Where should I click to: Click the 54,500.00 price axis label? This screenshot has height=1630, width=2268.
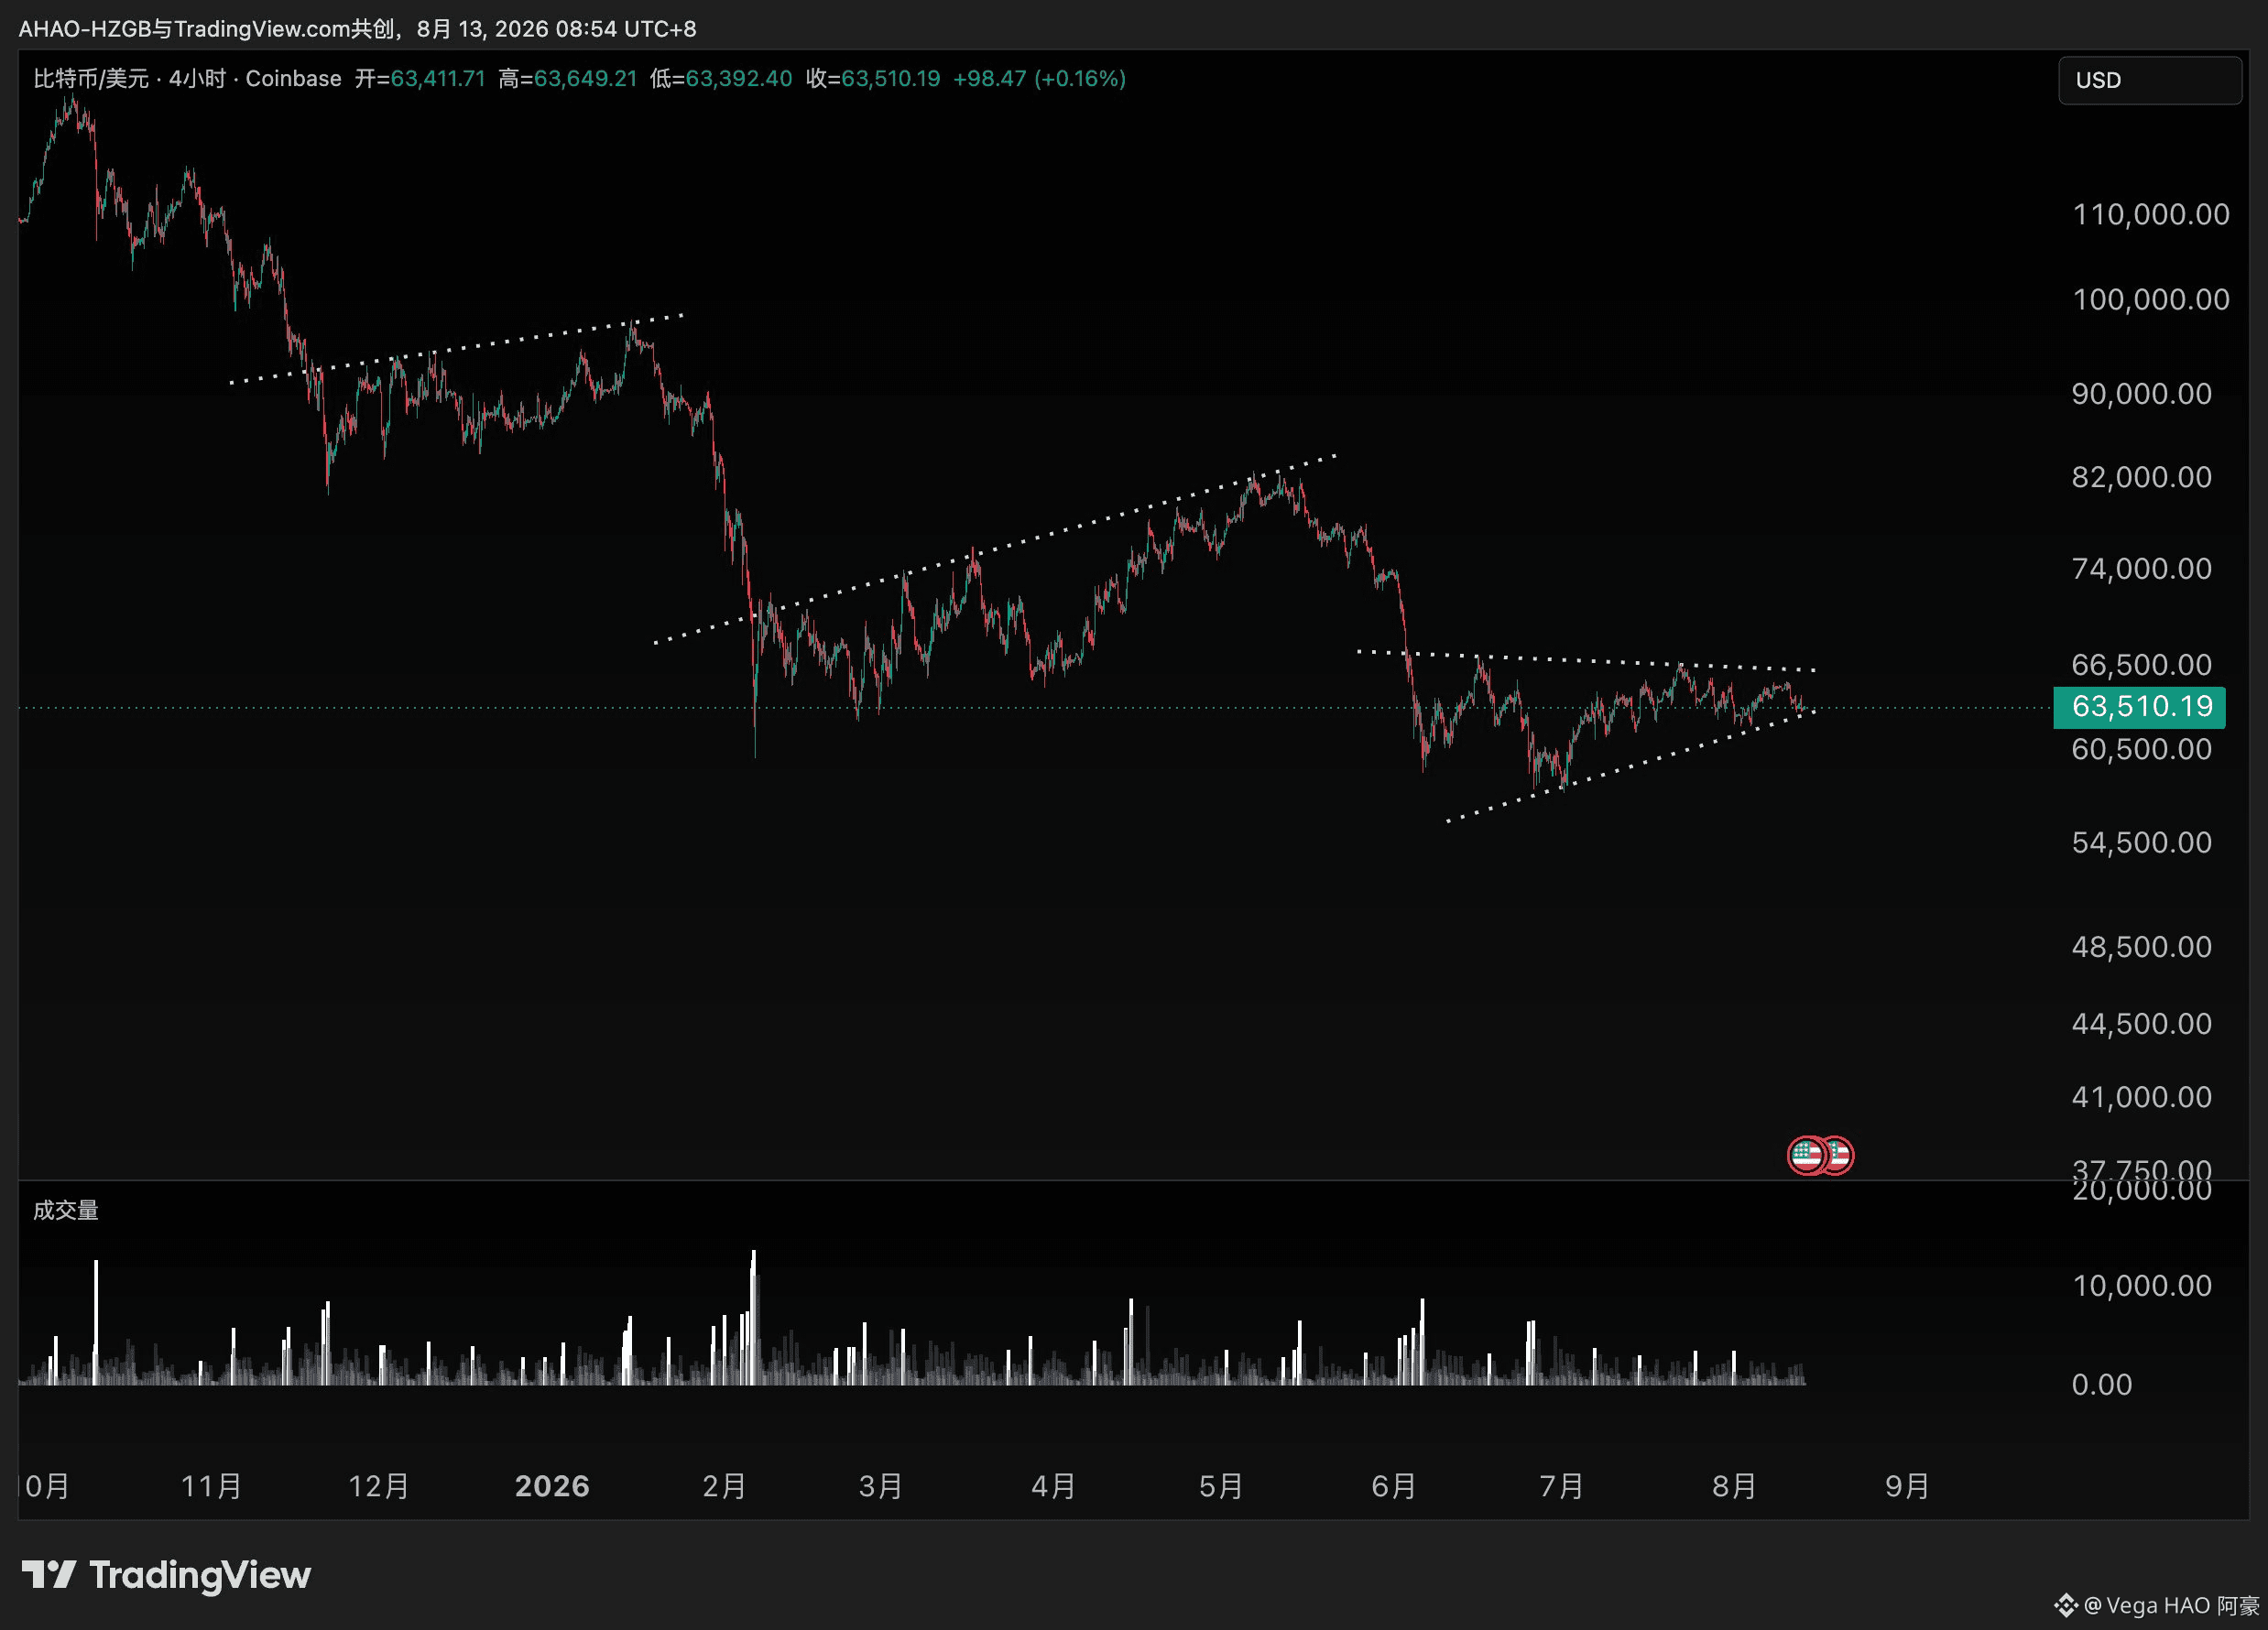[2141, 842]
